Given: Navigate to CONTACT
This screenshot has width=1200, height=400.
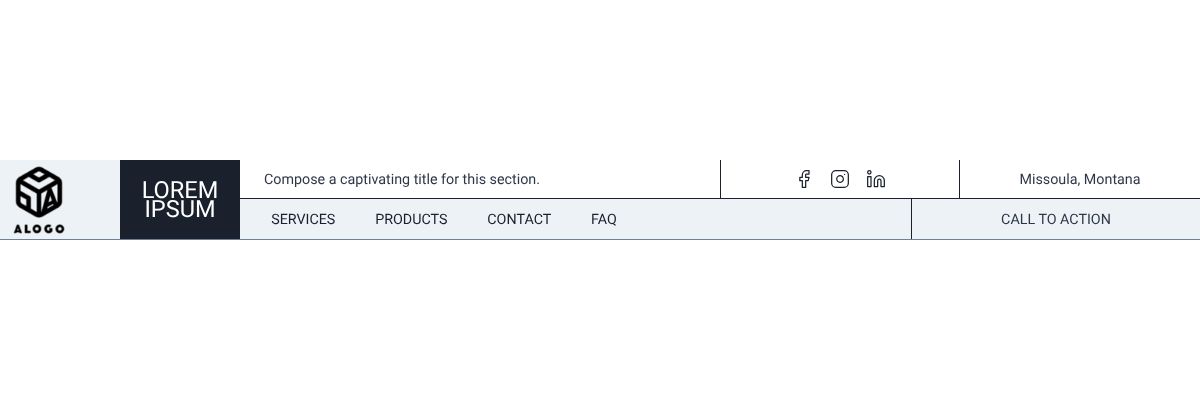Looking at the screenshot, I should click(x=519, y=219).
